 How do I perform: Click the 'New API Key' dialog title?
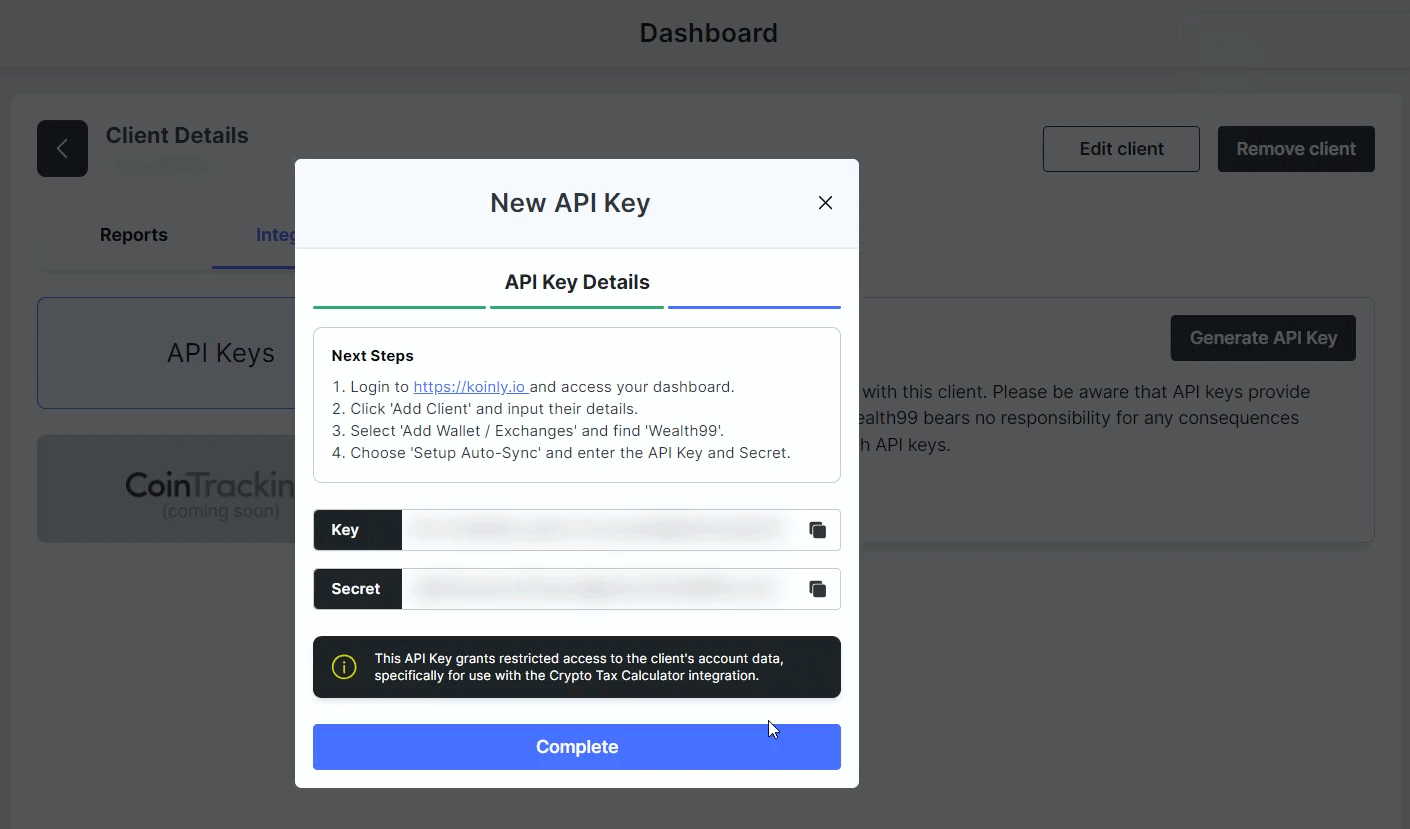click(570, 203)
